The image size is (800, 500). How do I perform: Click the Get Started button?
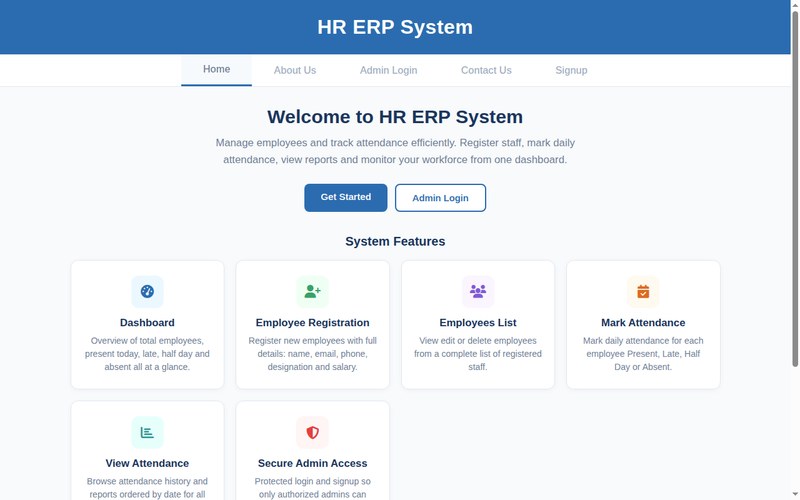click(x=346, y=197)
